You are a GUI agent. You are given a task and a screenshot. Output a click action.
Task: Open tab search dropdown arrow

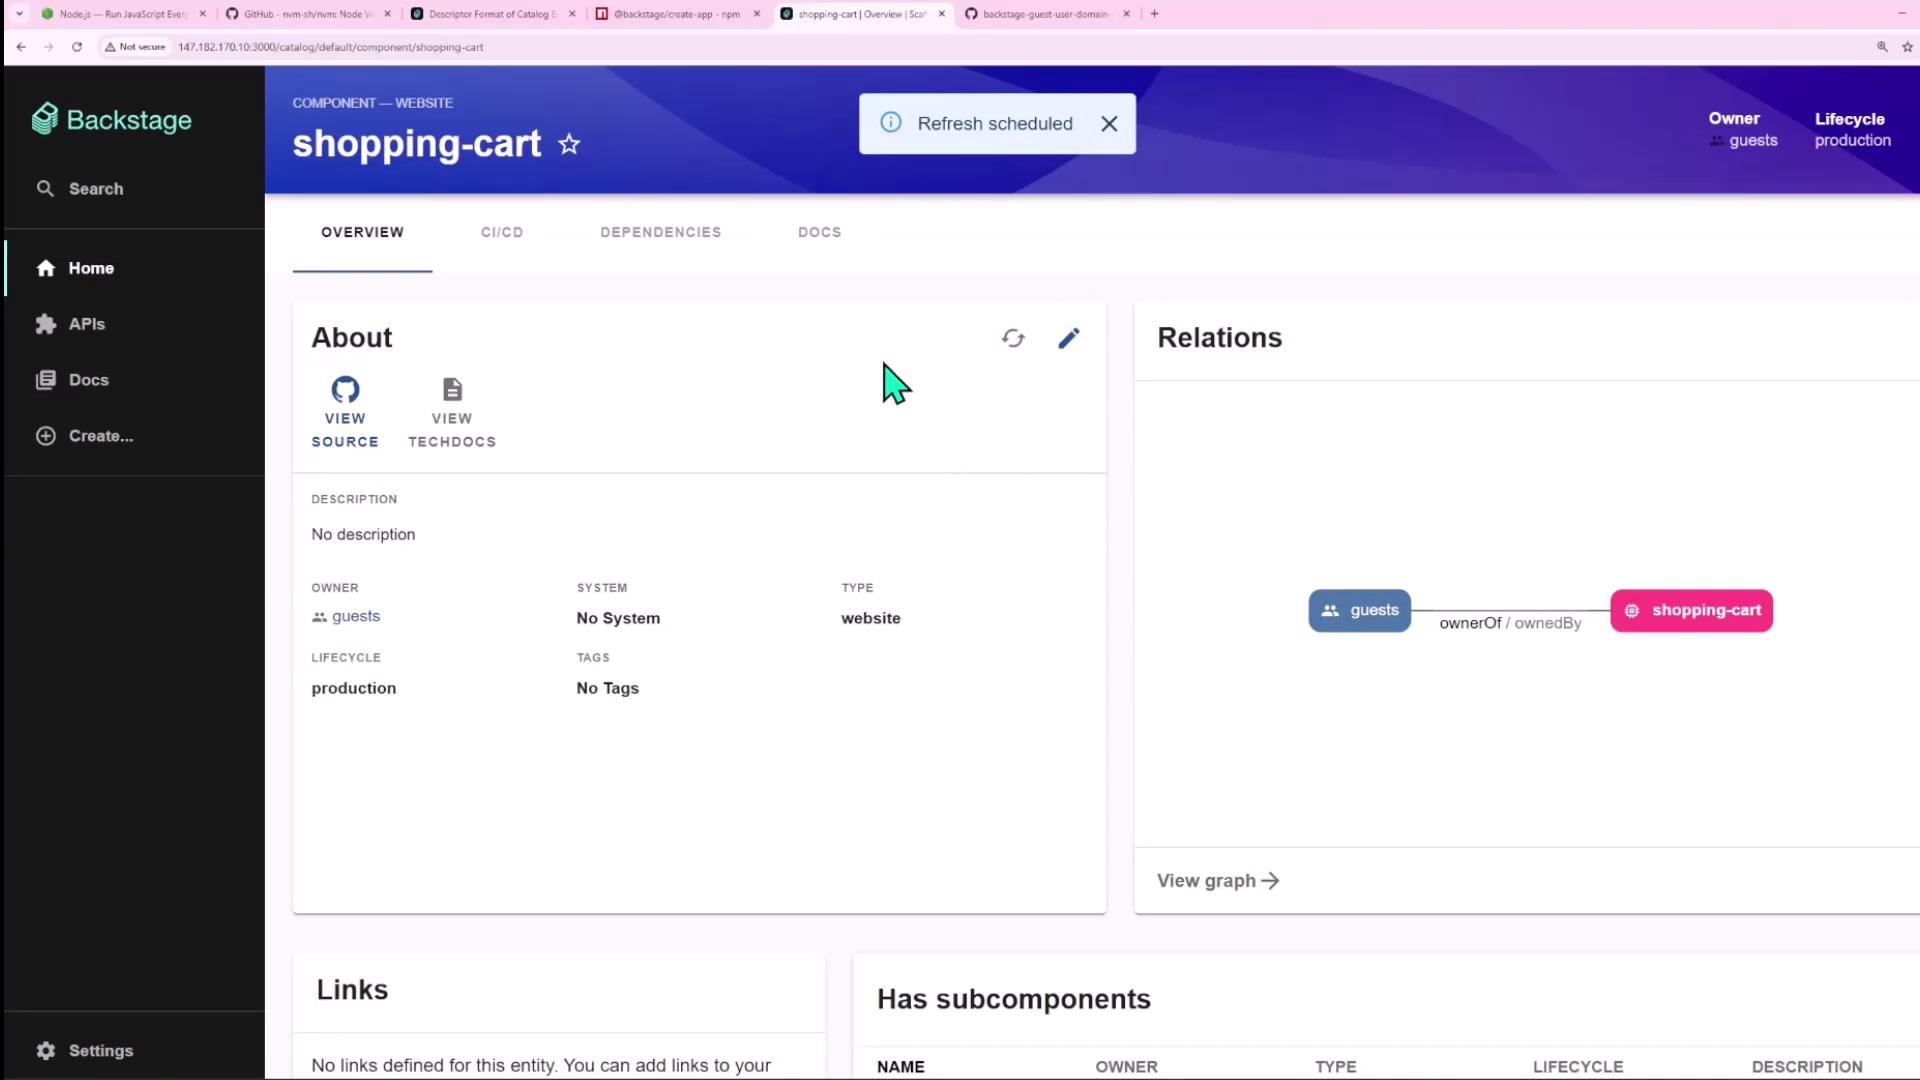19,14
